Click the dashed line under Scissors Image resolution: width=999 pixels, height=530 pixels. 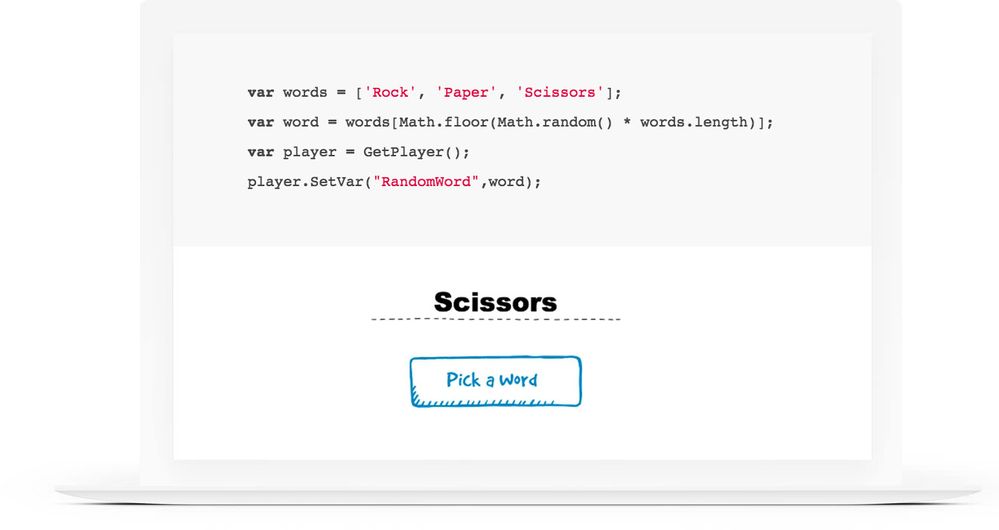[x=495, y=319]
